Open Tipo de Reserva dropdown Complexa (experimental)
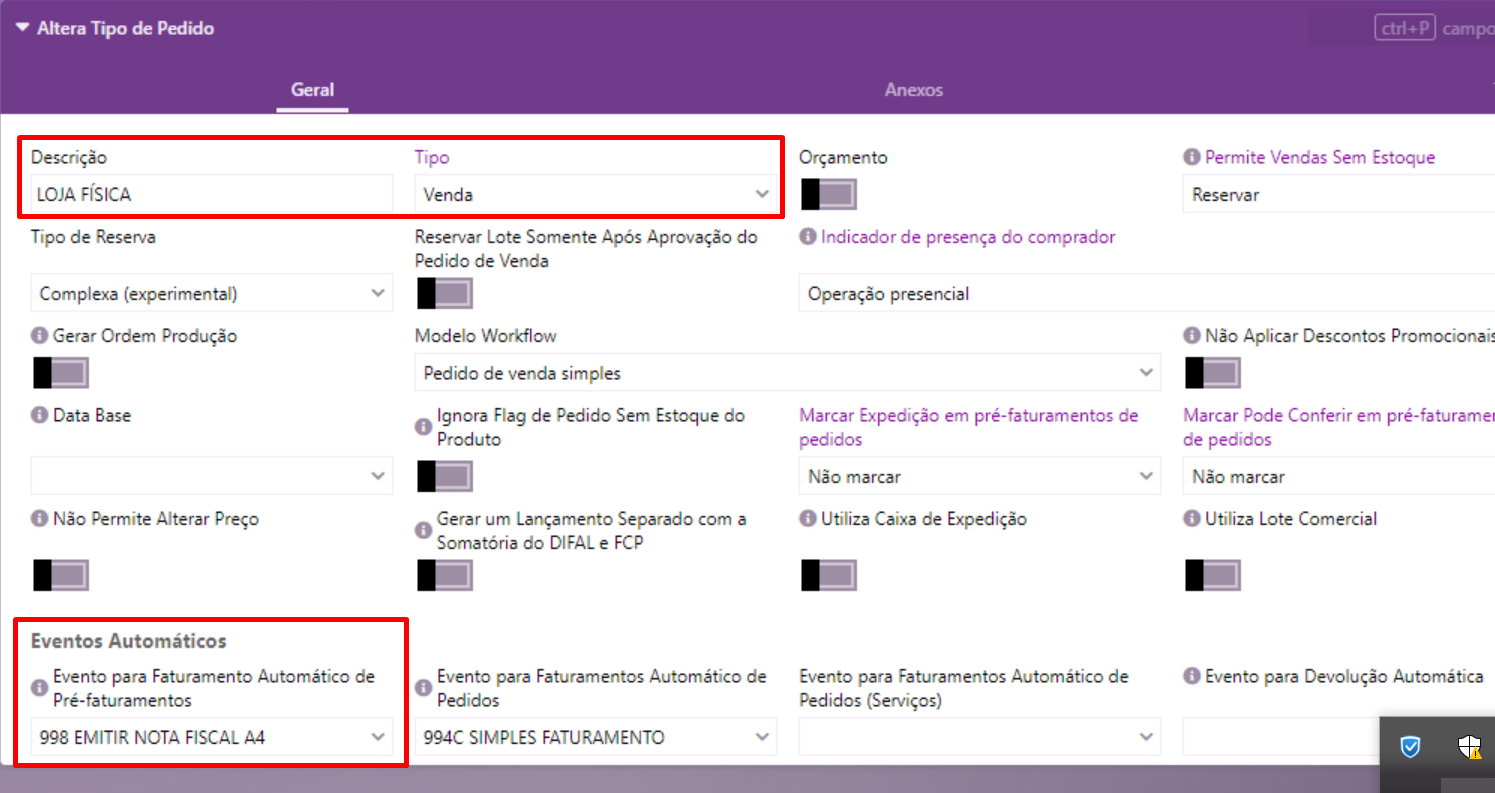Viewport: 1495px width, 793px height. [x=212, y=294]
